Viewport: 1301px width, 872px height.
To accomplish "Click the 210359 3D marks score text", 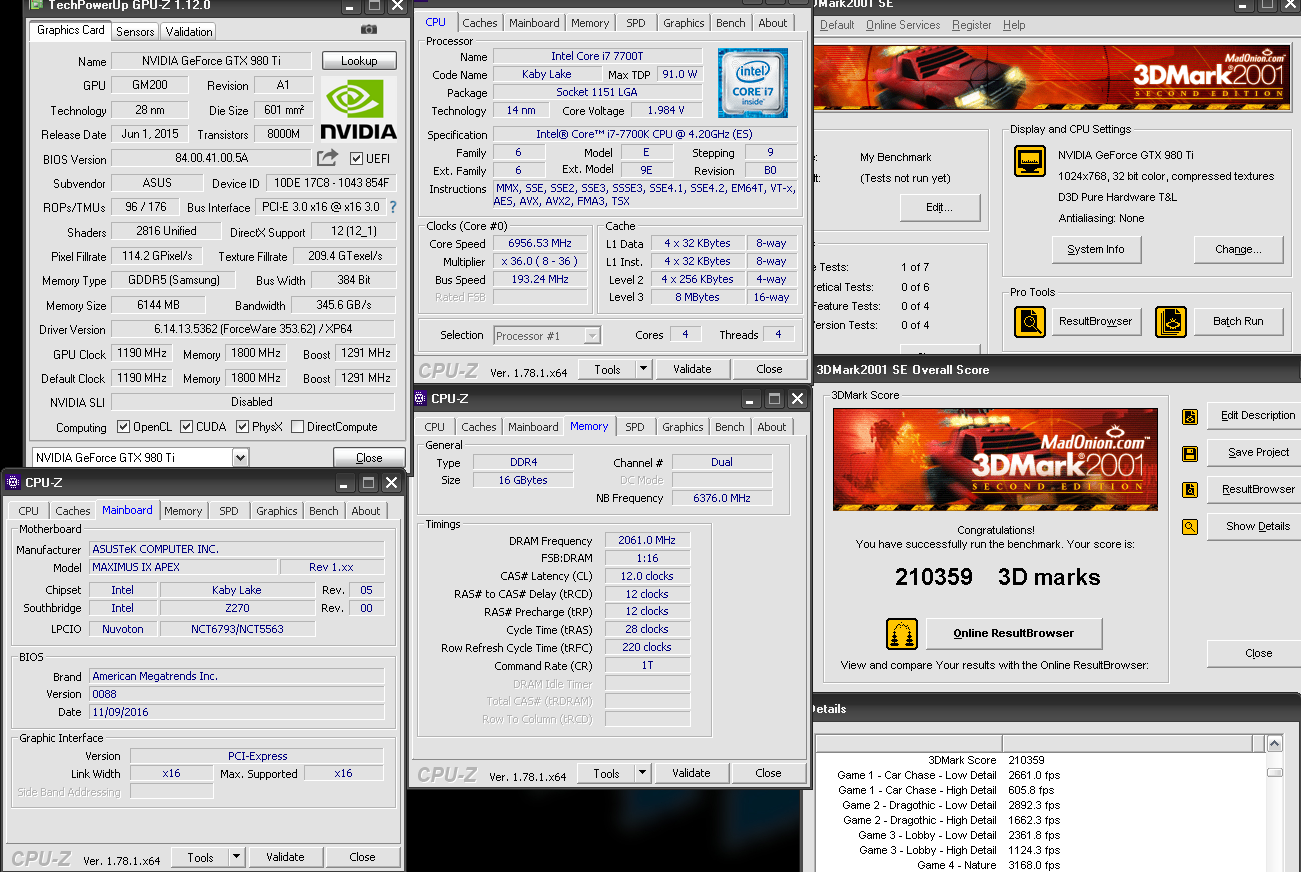I will [997, 577].
